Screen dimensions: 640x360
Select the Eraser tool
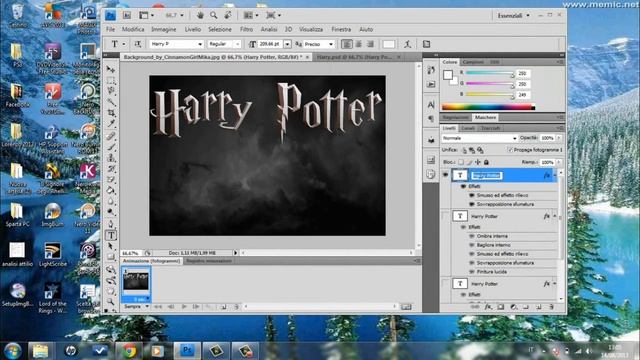(111, 179)
